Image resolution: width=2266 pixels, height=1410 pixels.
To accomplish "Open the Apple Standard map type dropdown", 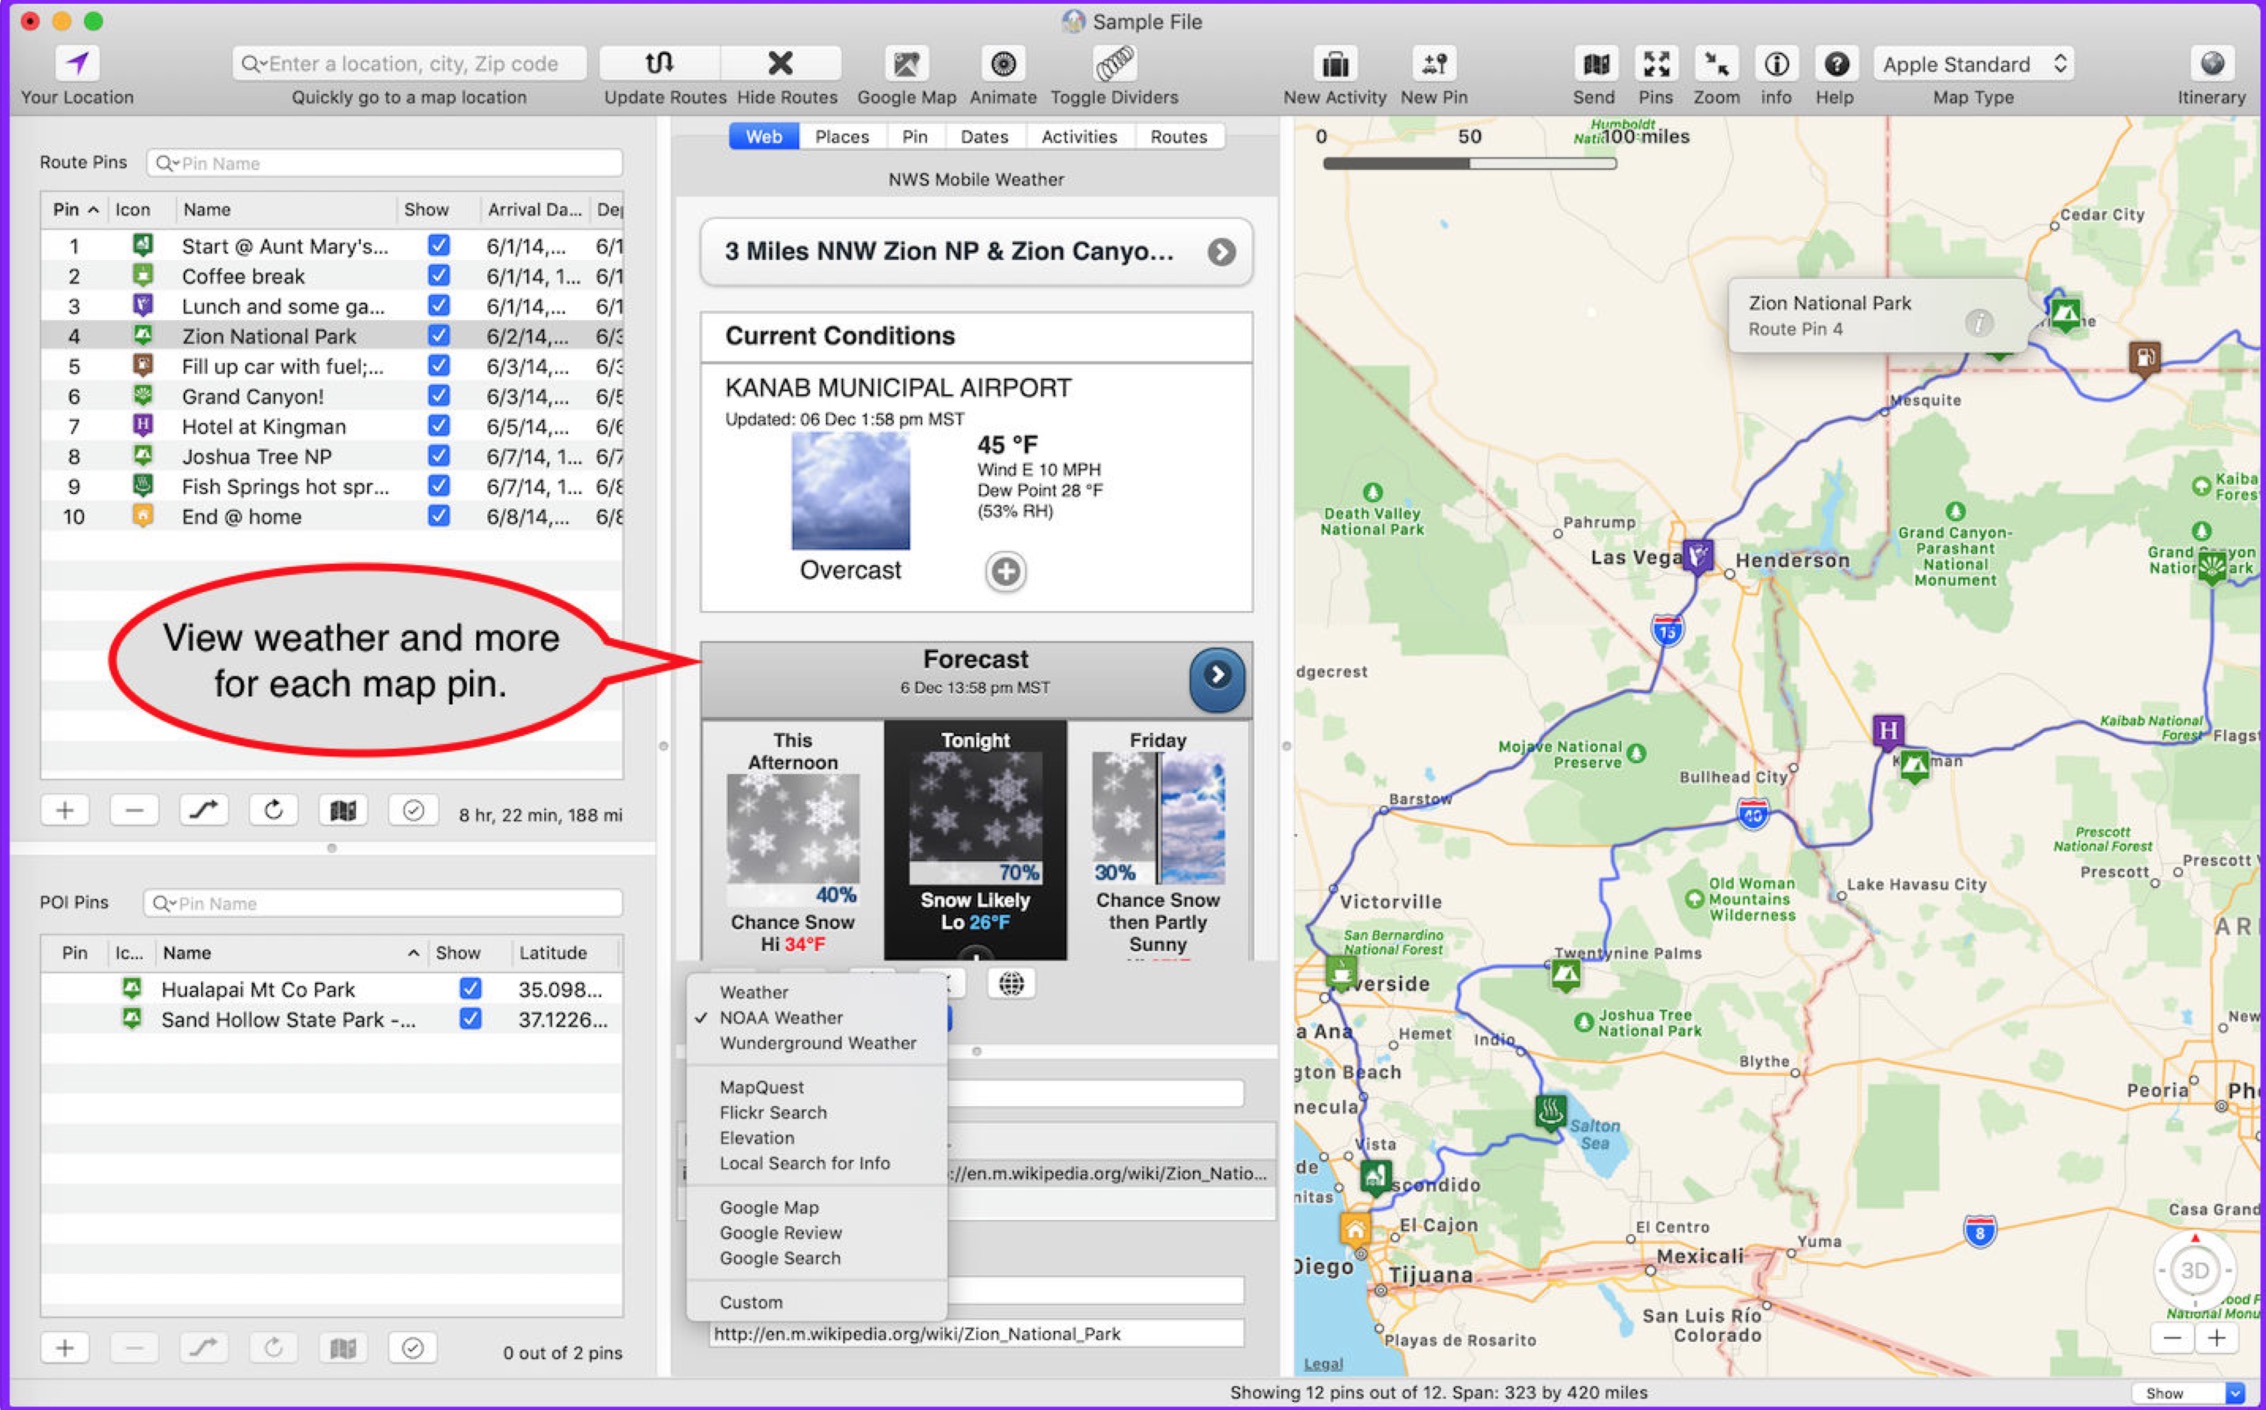I will tap(1973, 64).
